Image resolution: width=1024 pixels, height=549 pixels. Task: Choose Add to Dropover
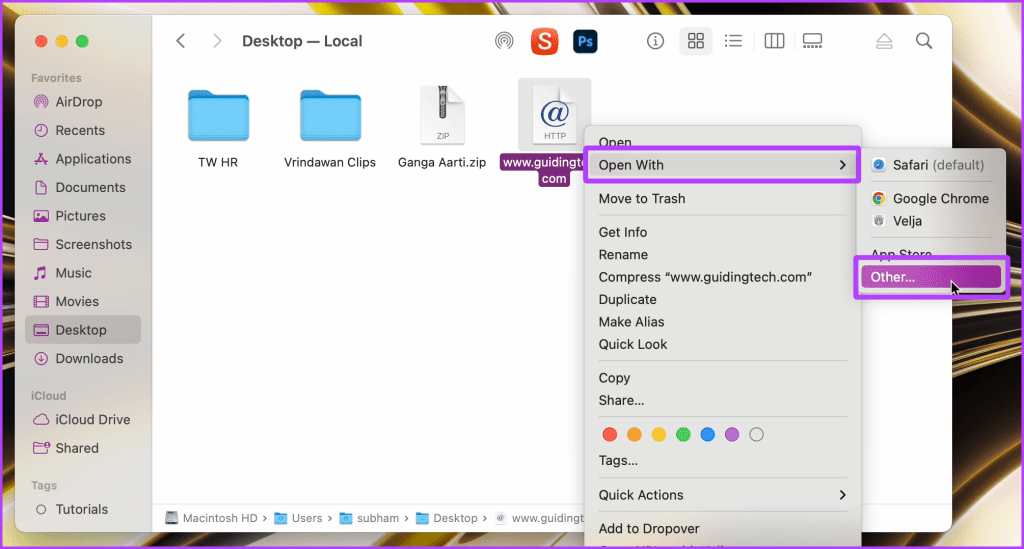pos(722,529)
